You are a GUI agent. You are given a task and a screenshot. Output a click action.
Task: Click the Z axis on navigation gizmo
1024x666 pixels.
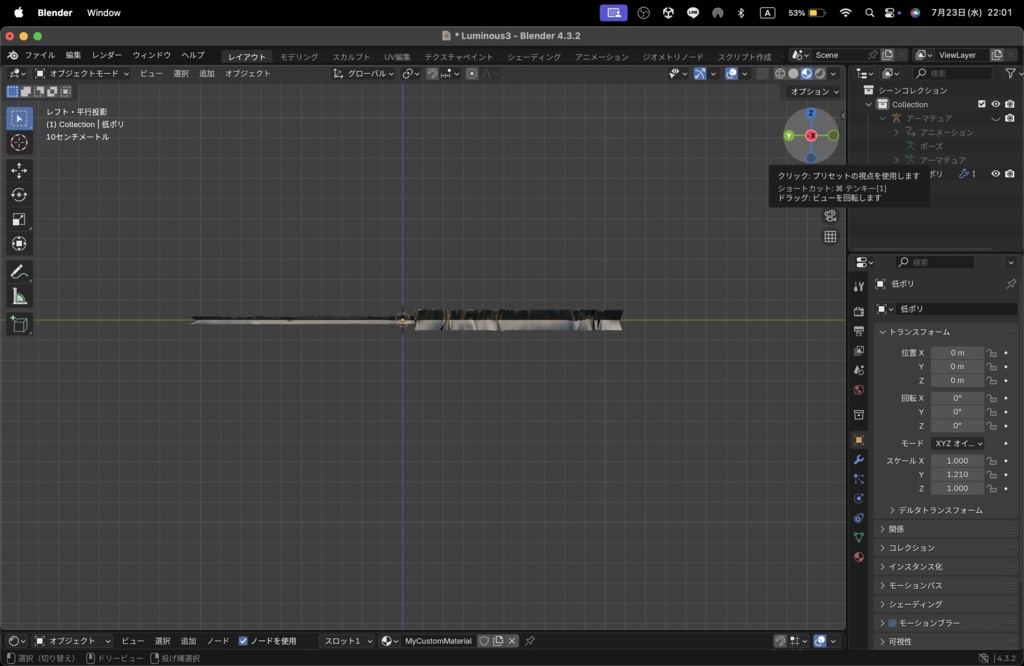[811, 114]
